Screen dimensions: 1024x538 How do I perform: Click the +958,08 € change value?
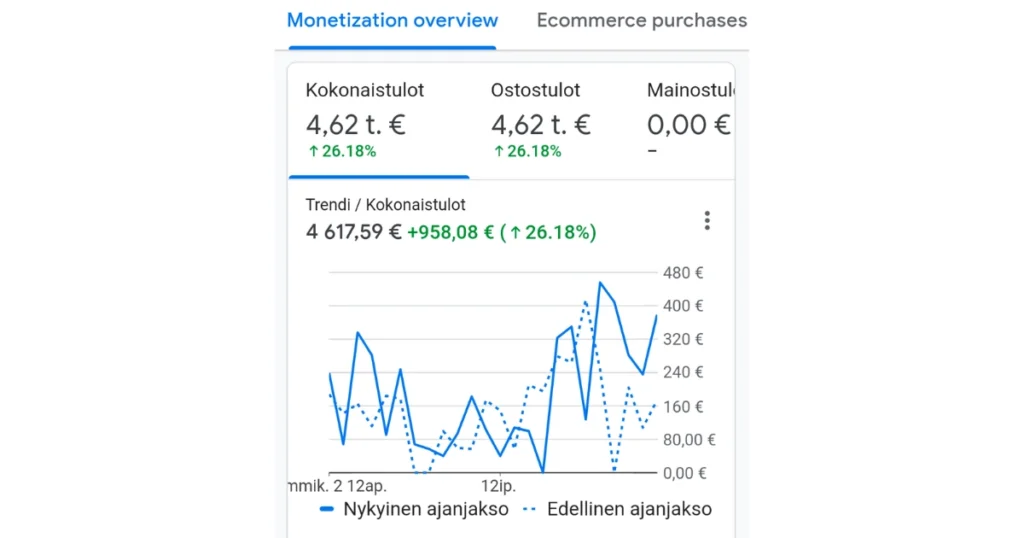[x=451, y=232]
